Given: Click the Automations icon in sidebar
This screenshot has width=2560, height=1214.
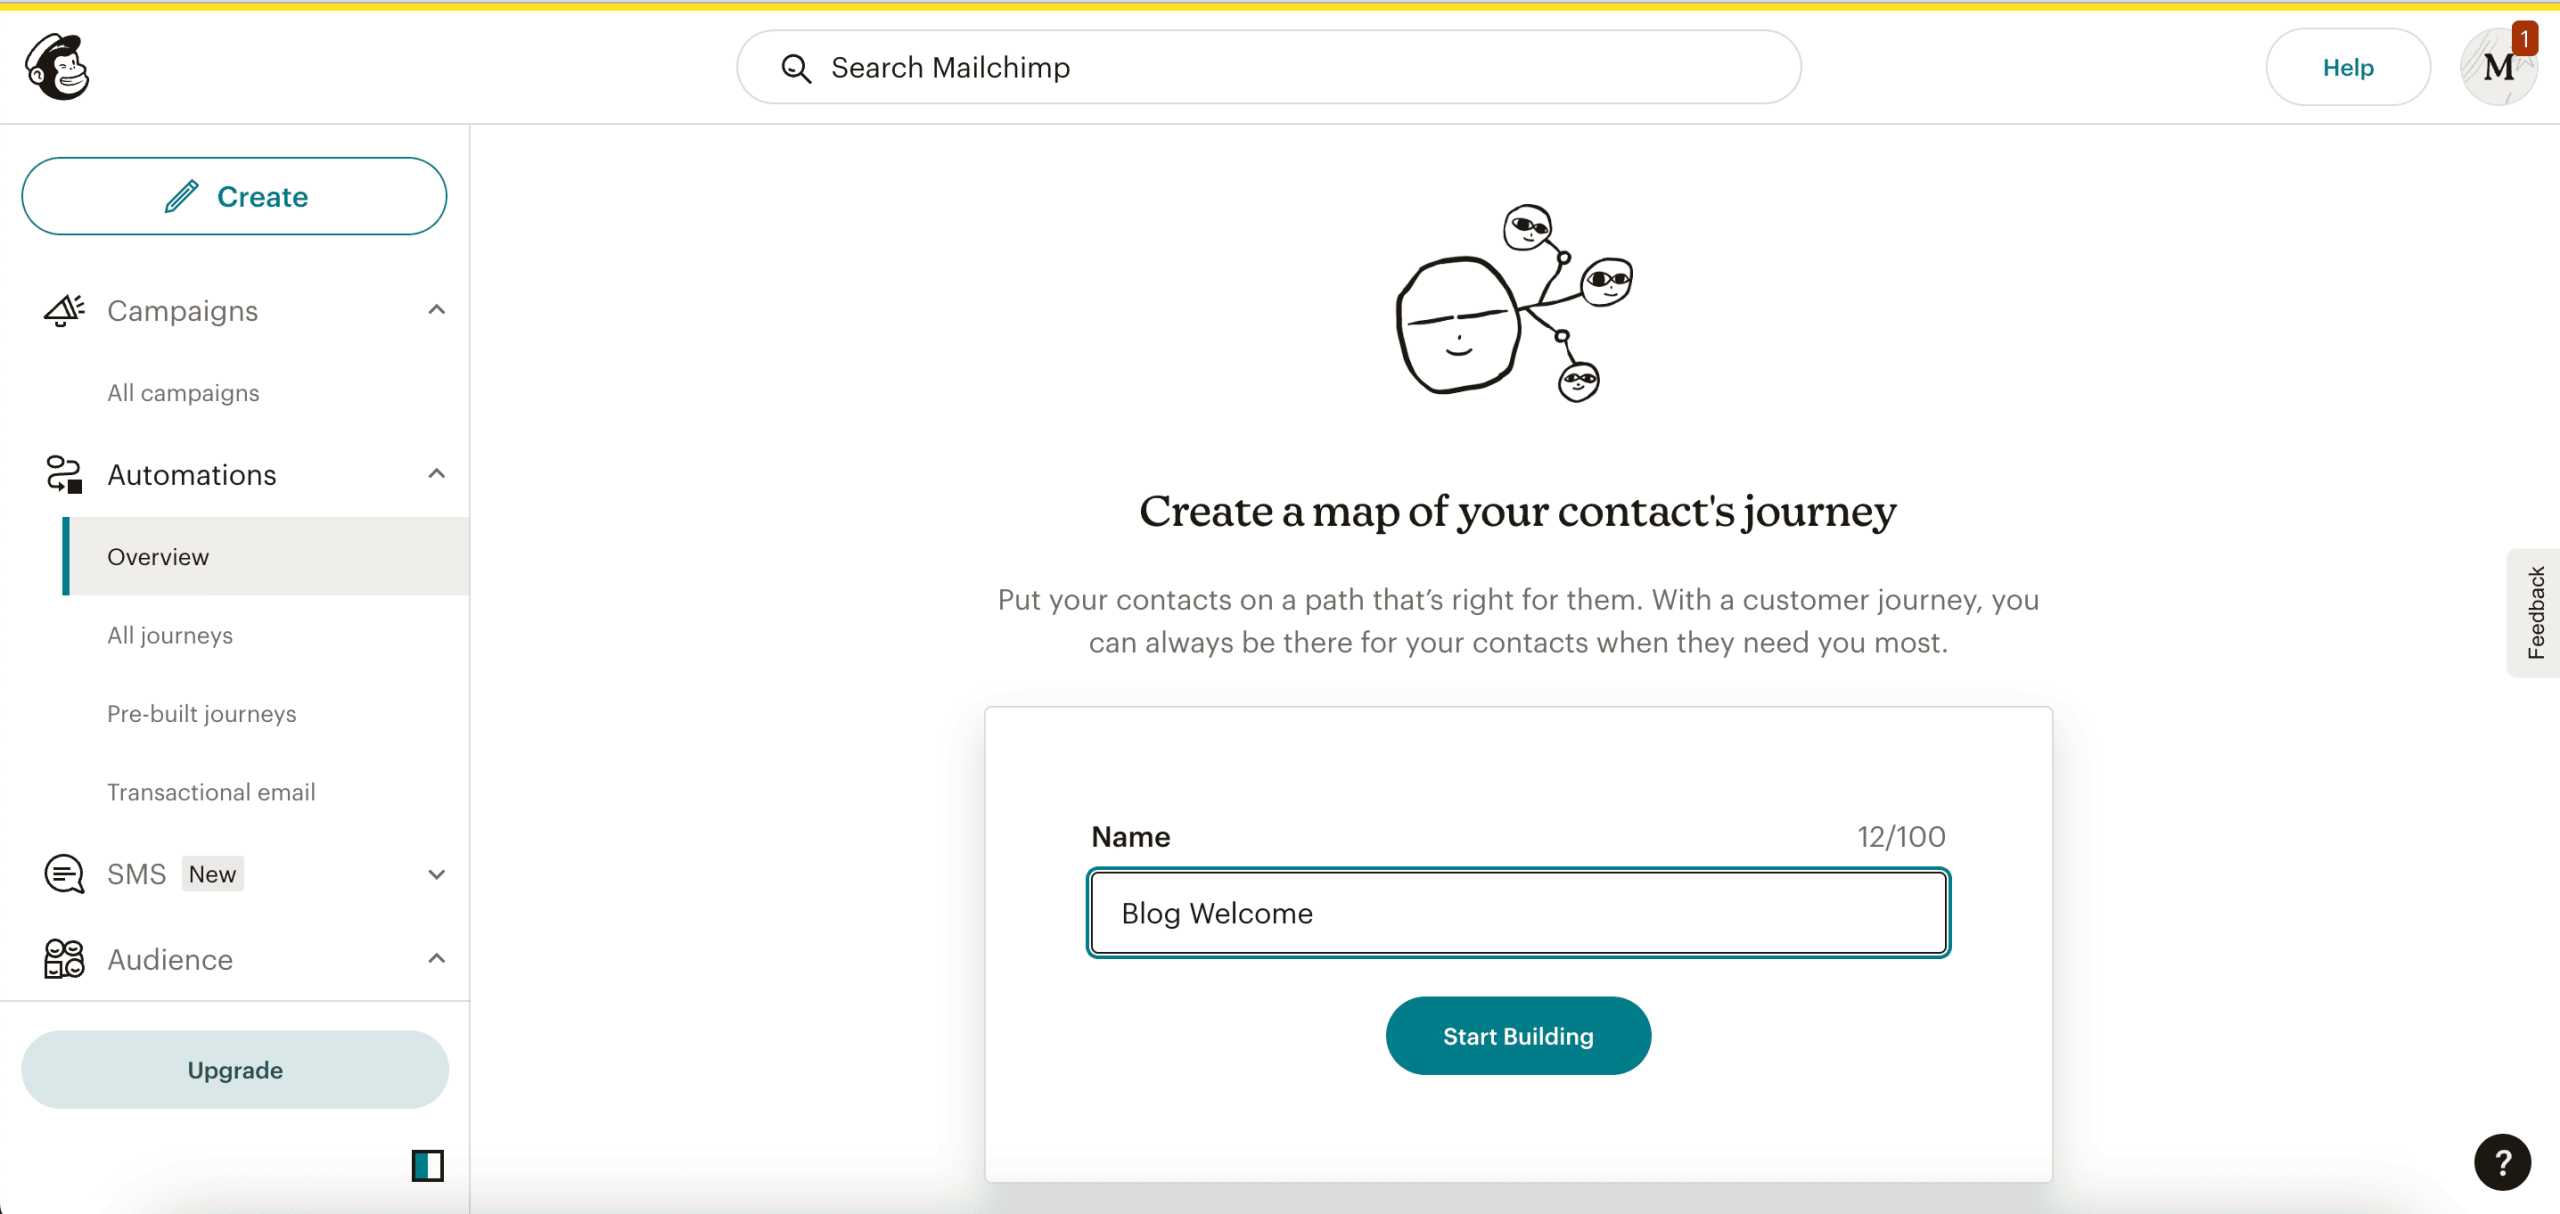Looking at the screenshot, I should coord(62,474).
